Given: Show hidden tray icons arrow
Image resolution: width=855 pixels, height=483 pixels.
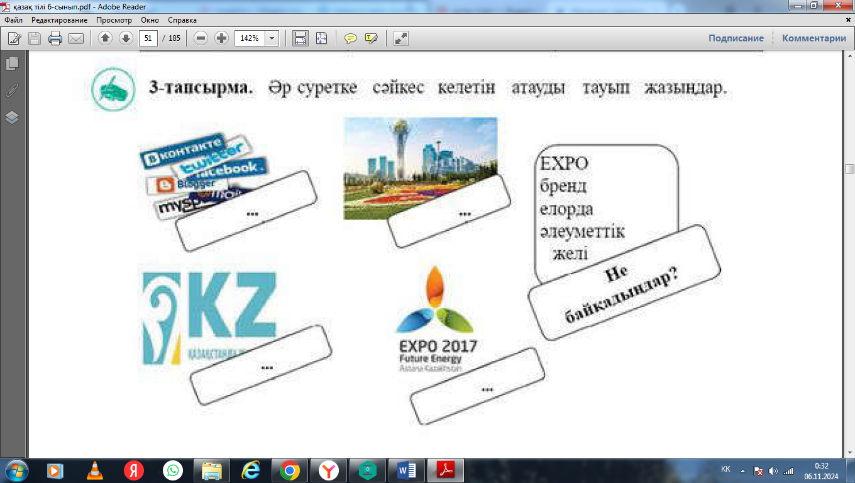Looking at the screenshot, I should click(742, 471).
